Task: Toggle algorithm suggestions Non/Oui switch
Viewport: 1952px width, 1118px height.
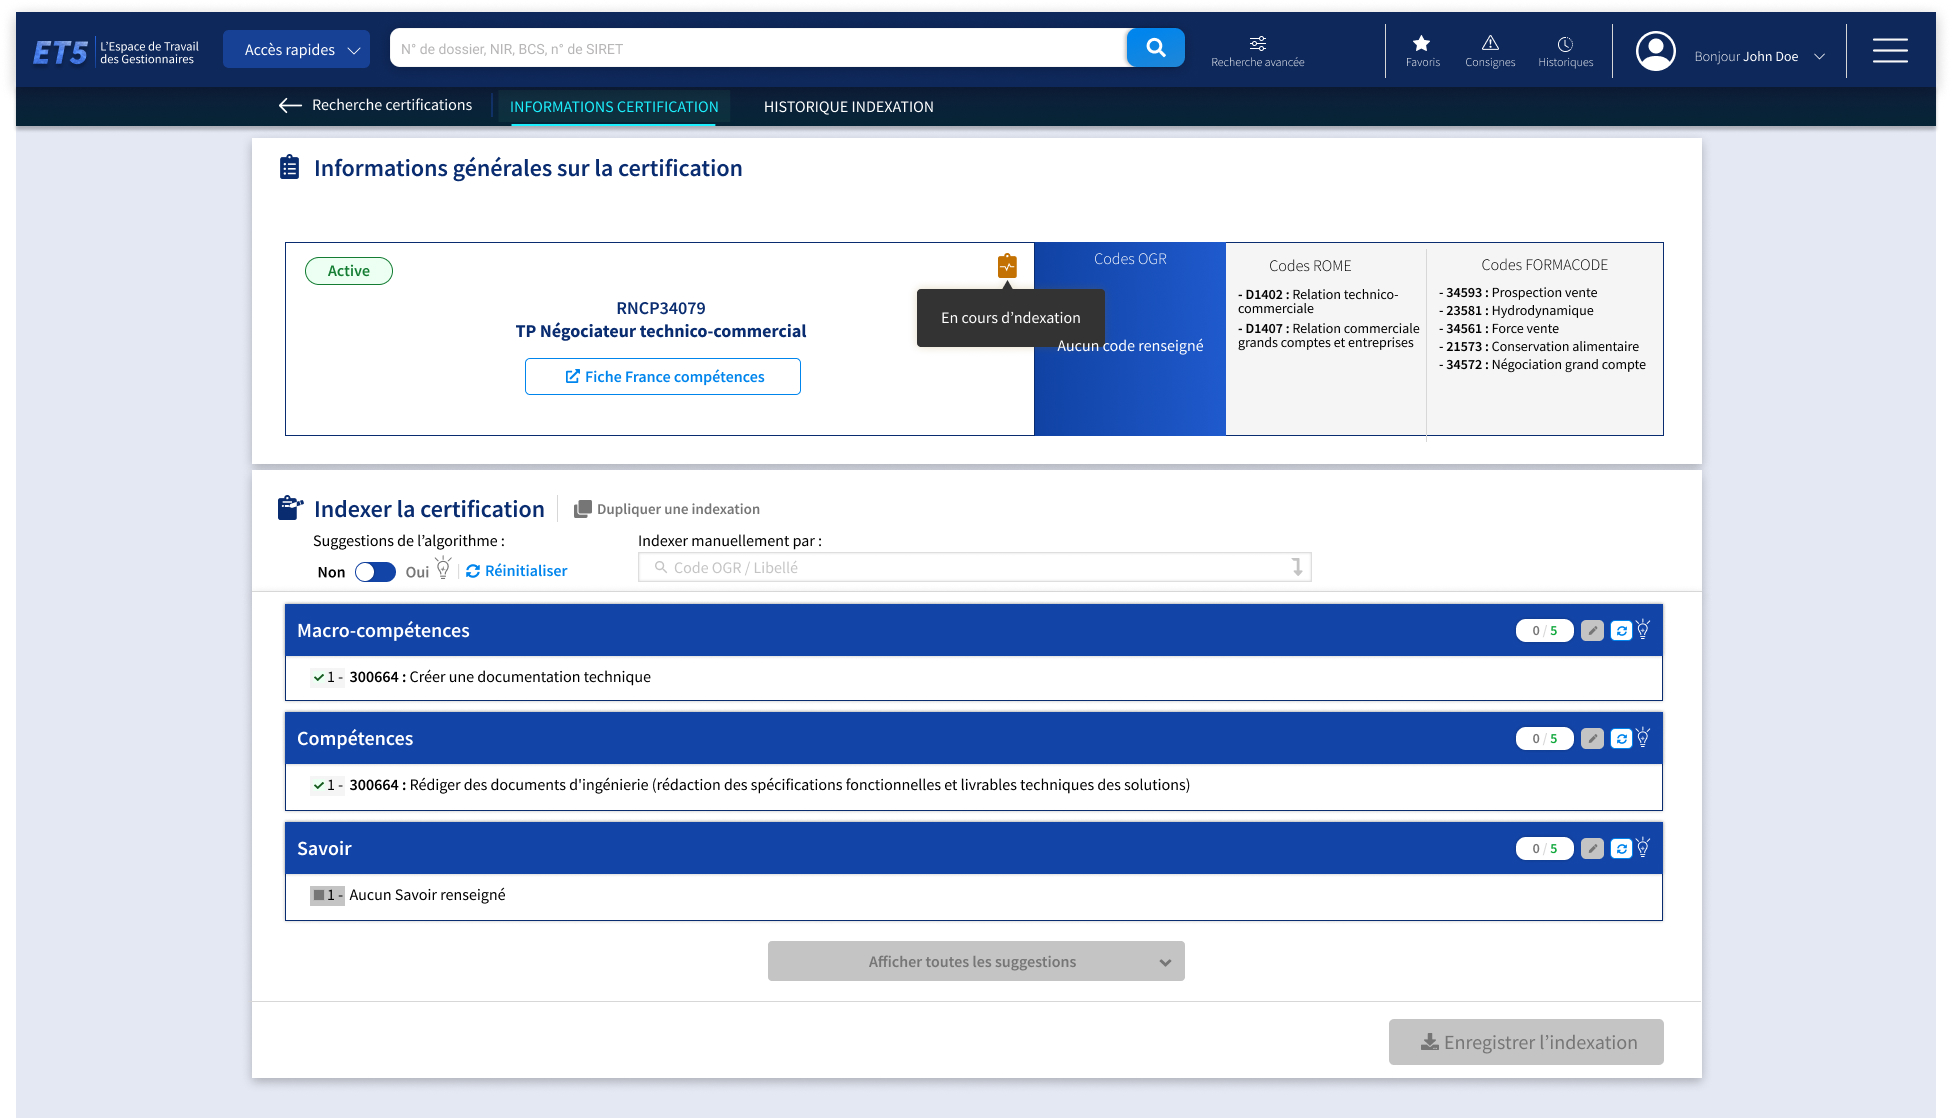Action: [x=375, y=572]
